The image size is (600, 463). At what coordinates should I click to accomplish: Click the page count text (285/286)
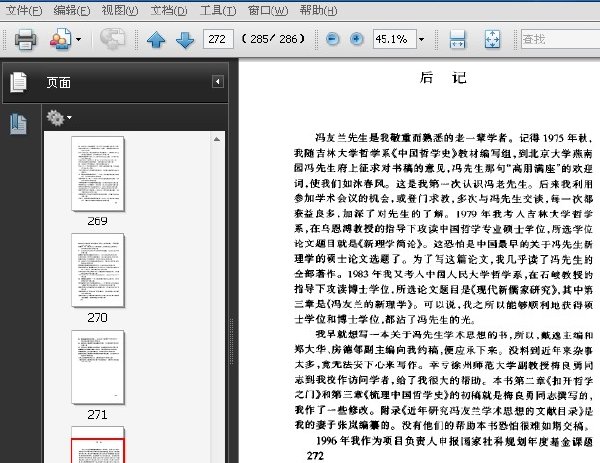[x=274, y=39]
